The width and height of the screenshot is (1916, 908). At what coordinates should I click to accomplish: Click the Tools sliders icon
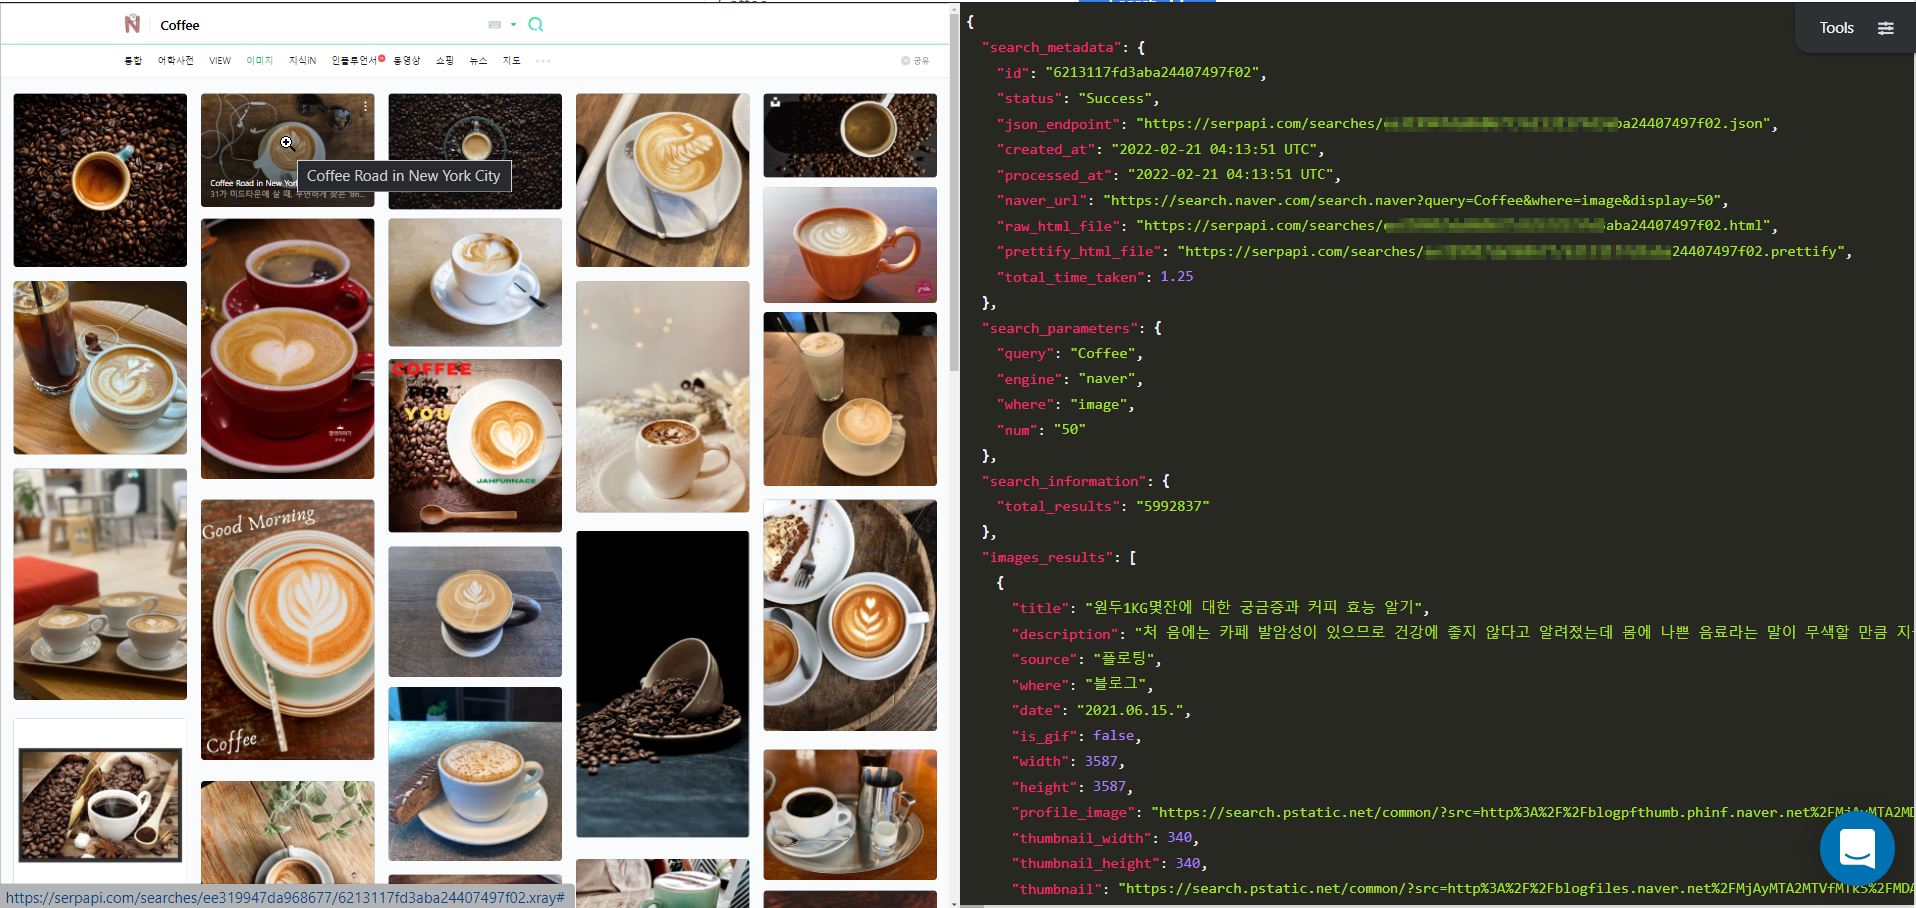point(1886,28)
